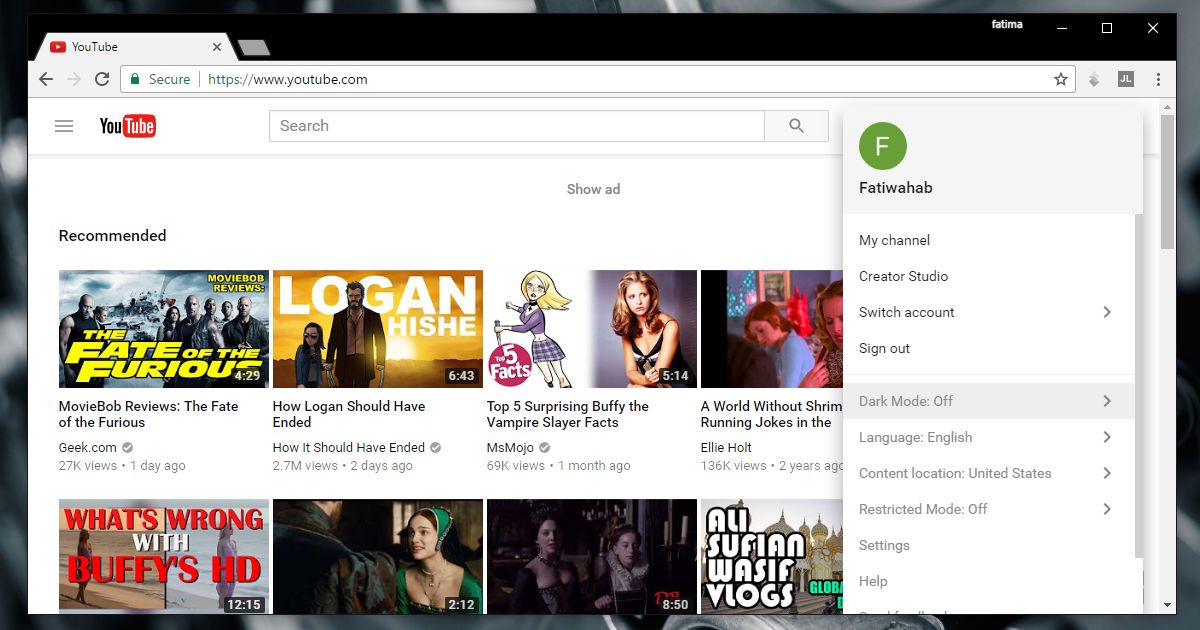Open Restricted Mode: Off setting
Image resolution: width=1200 pixels, height=630 pixels.
click(x=989, y=509)
